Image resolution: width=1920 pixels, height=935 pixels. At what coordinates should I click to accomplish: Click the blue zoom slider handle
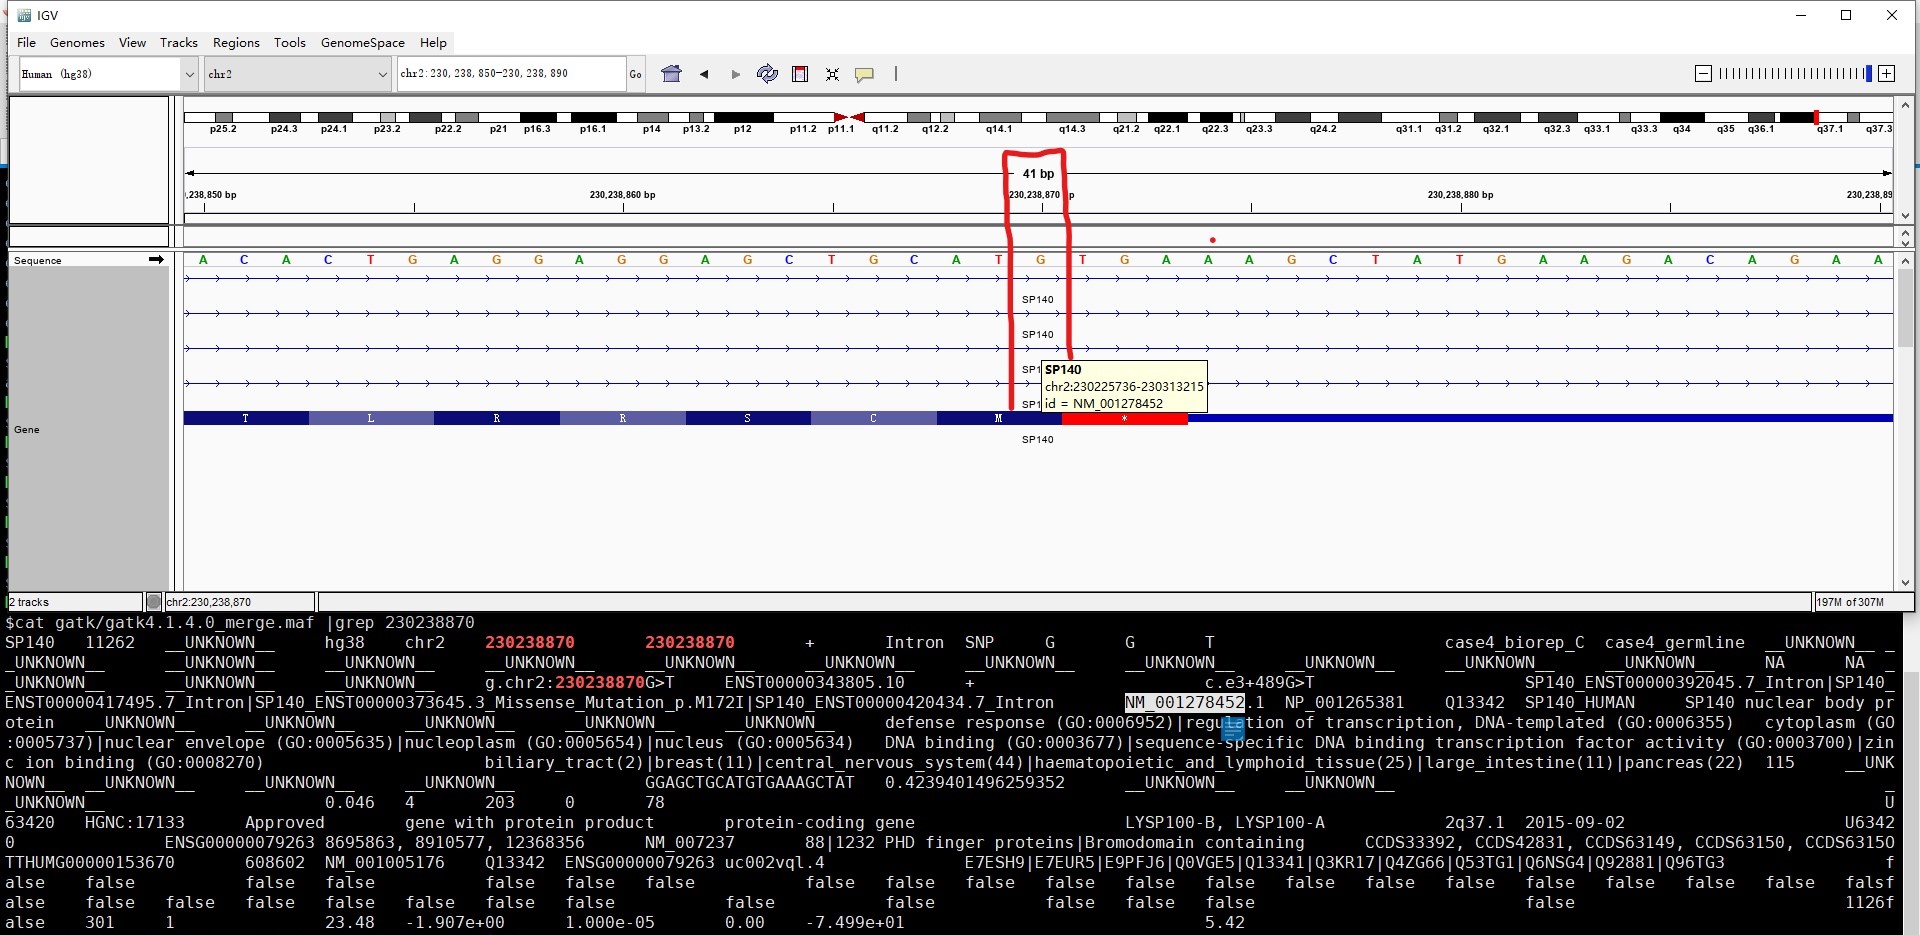click(x=1869, y=73)
